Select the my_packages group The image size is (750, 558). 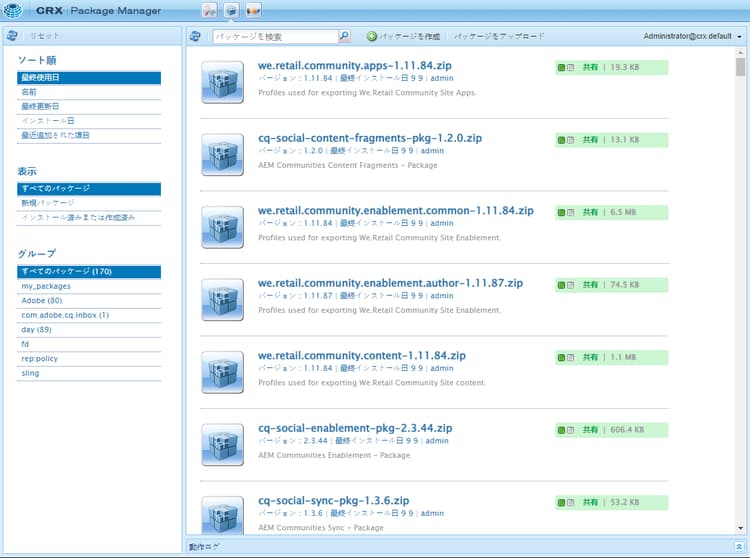pyautogui.click(x=88, y=286)
